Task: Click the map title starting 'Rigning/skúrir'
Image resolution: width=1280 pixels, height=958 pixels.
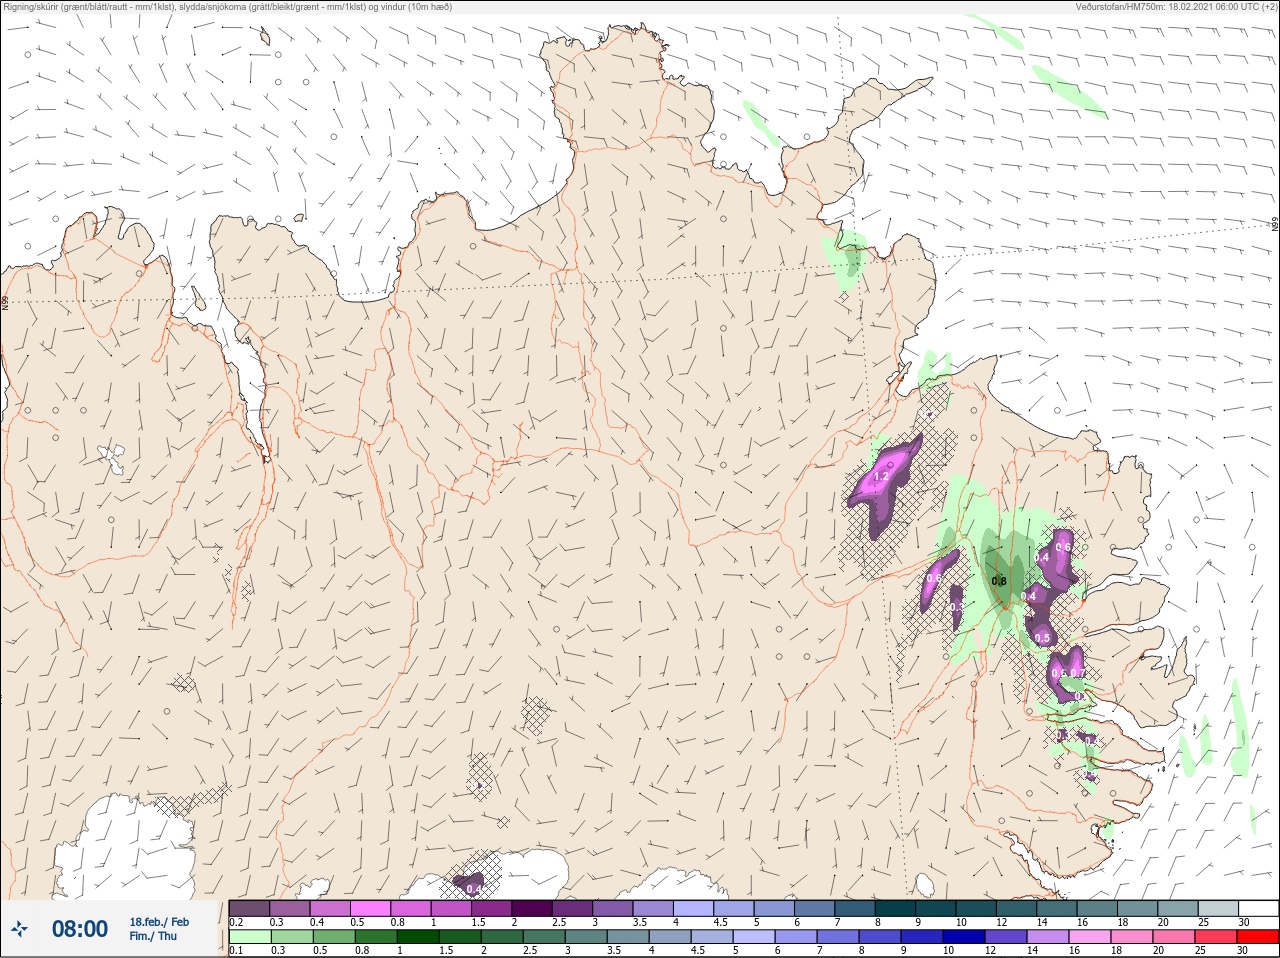Action: (x=228, y=7)
